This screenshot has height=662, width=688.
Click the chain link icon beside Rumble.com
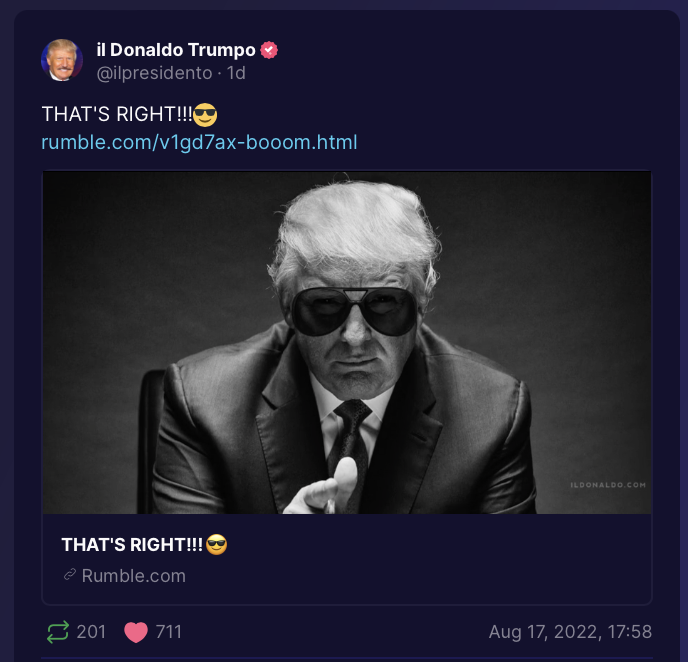click(x=70, y=575)
